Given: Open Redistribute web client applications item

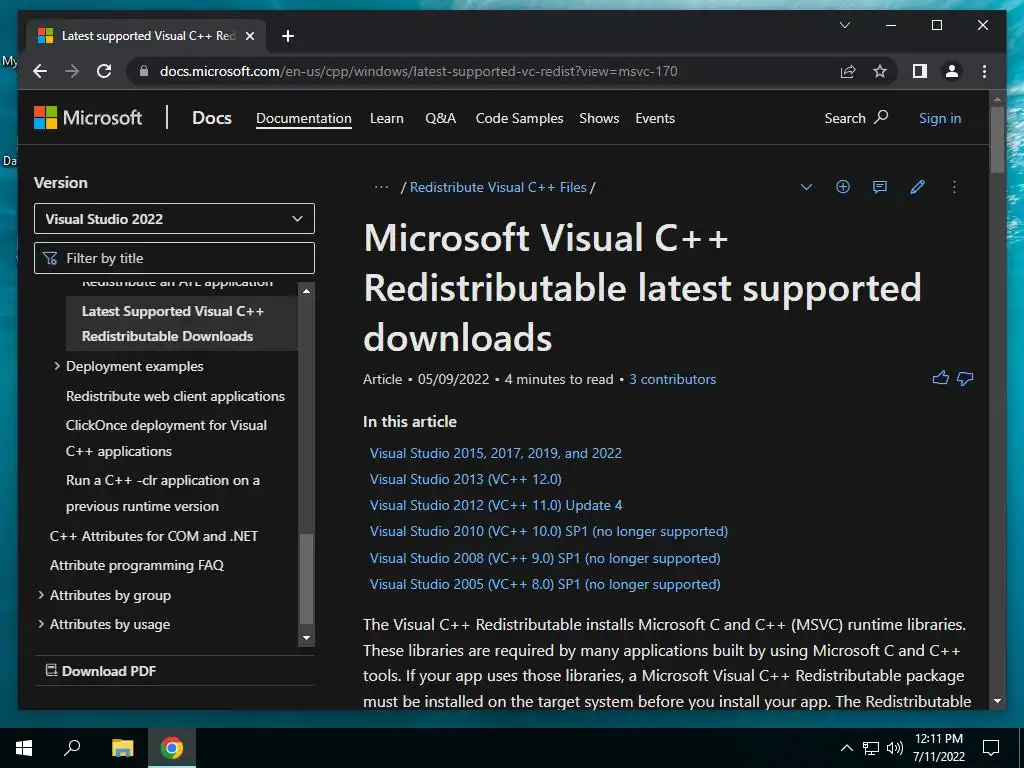Looking at the screenshot, I should (175, 396).
